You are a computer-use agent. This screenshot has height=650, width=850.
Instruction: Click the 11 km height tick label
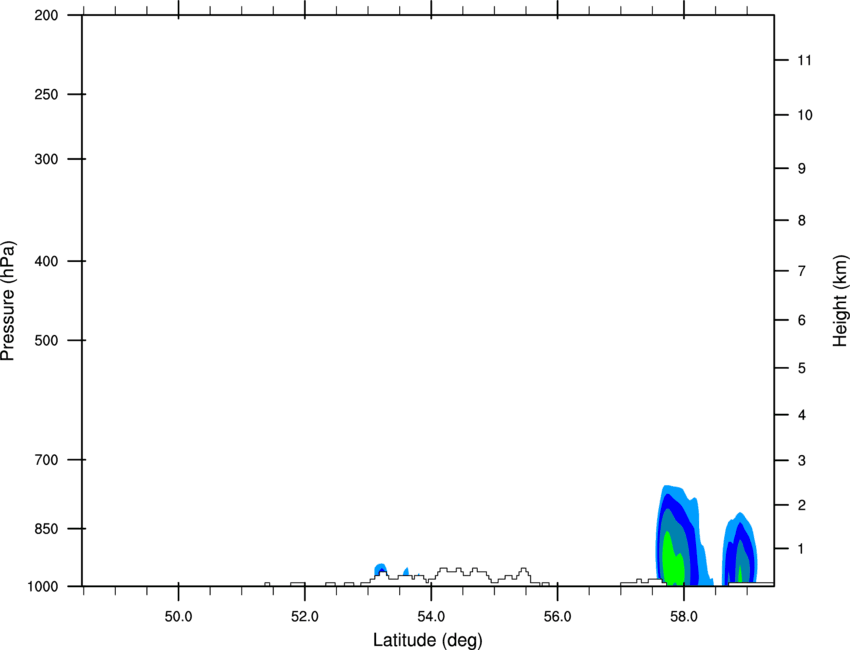pyautogui.click(x=804, y=60)
